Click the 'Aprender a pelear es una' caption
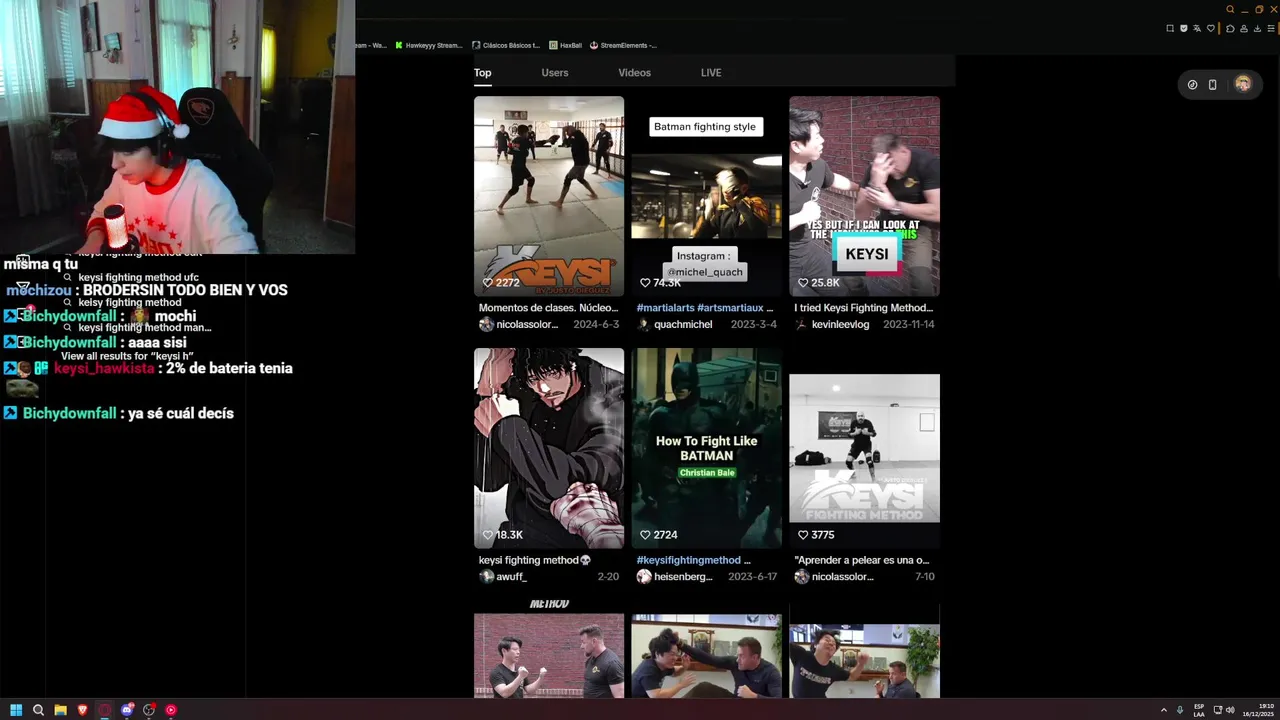 [862, 560]
